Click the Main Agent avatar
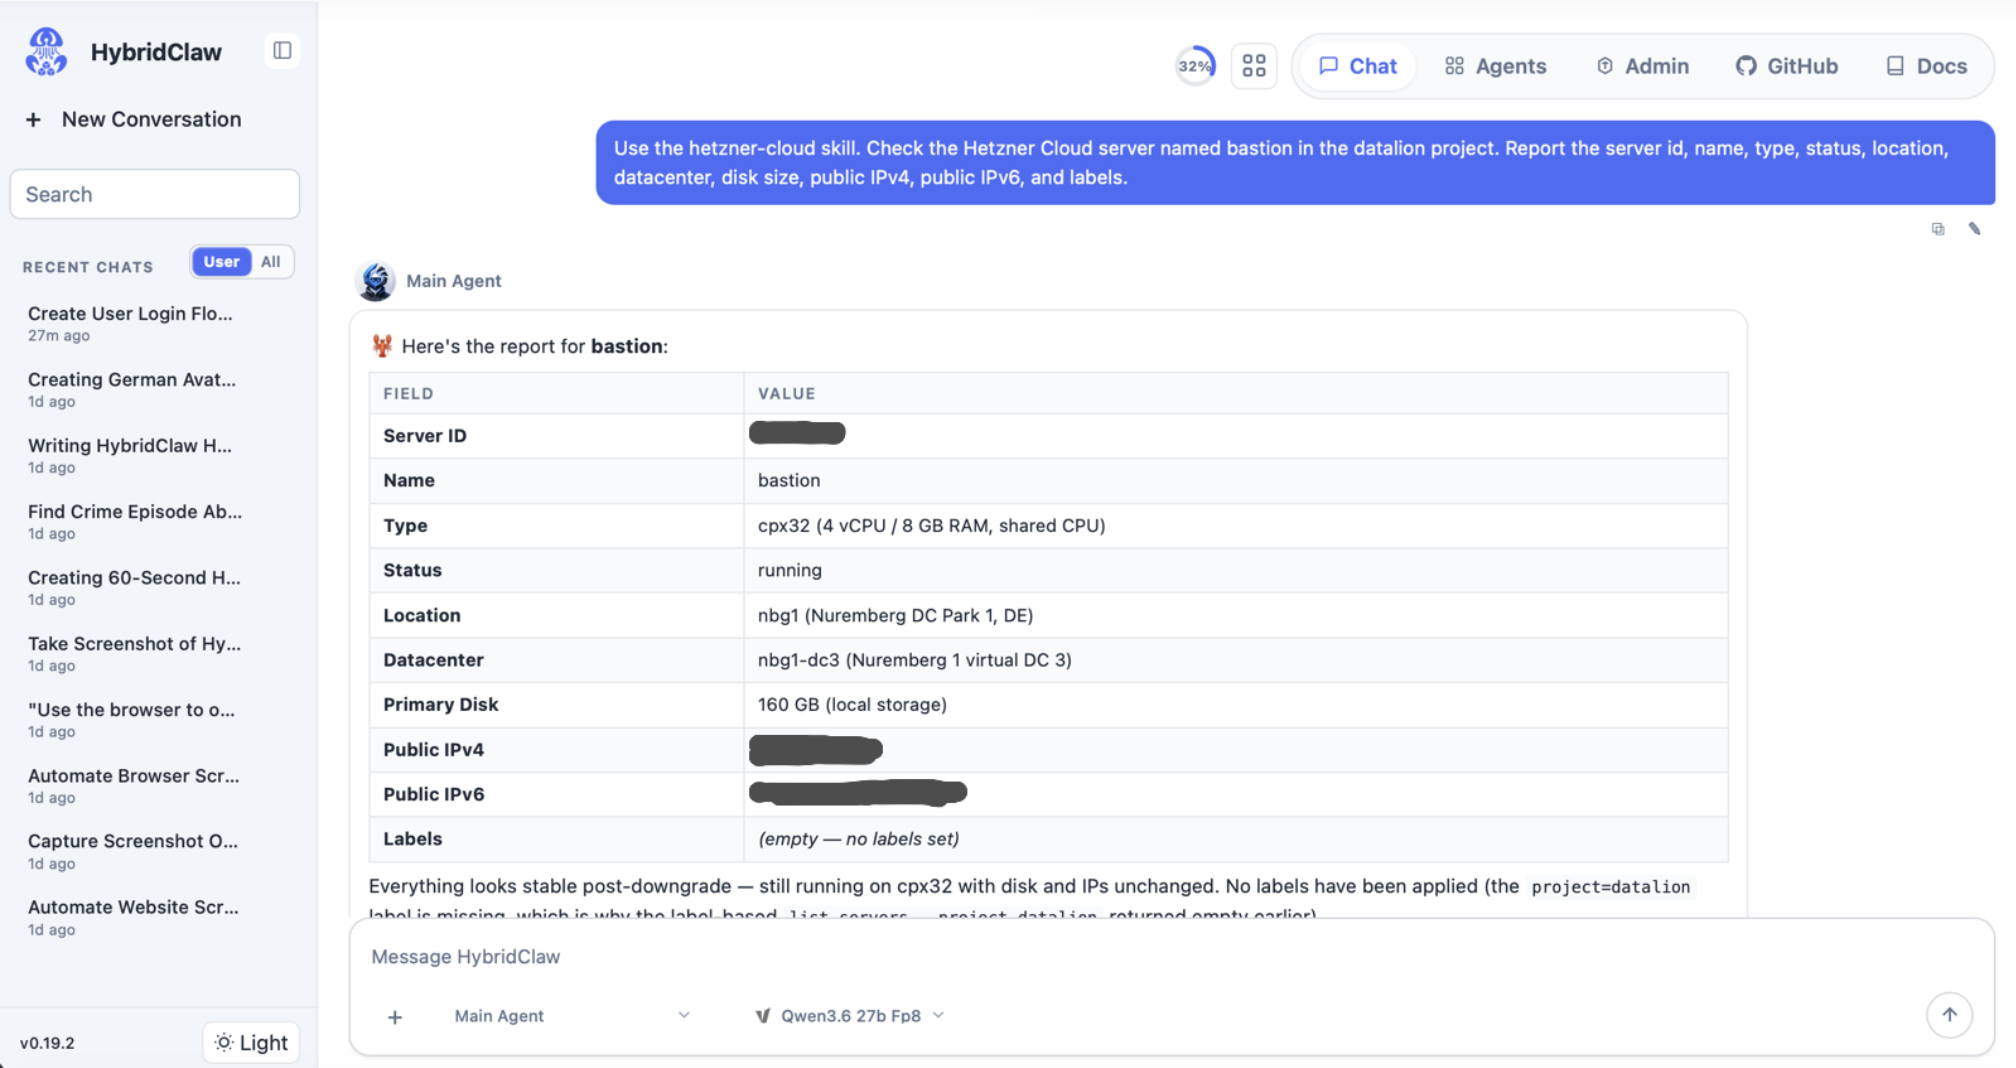 click(376, 281)
